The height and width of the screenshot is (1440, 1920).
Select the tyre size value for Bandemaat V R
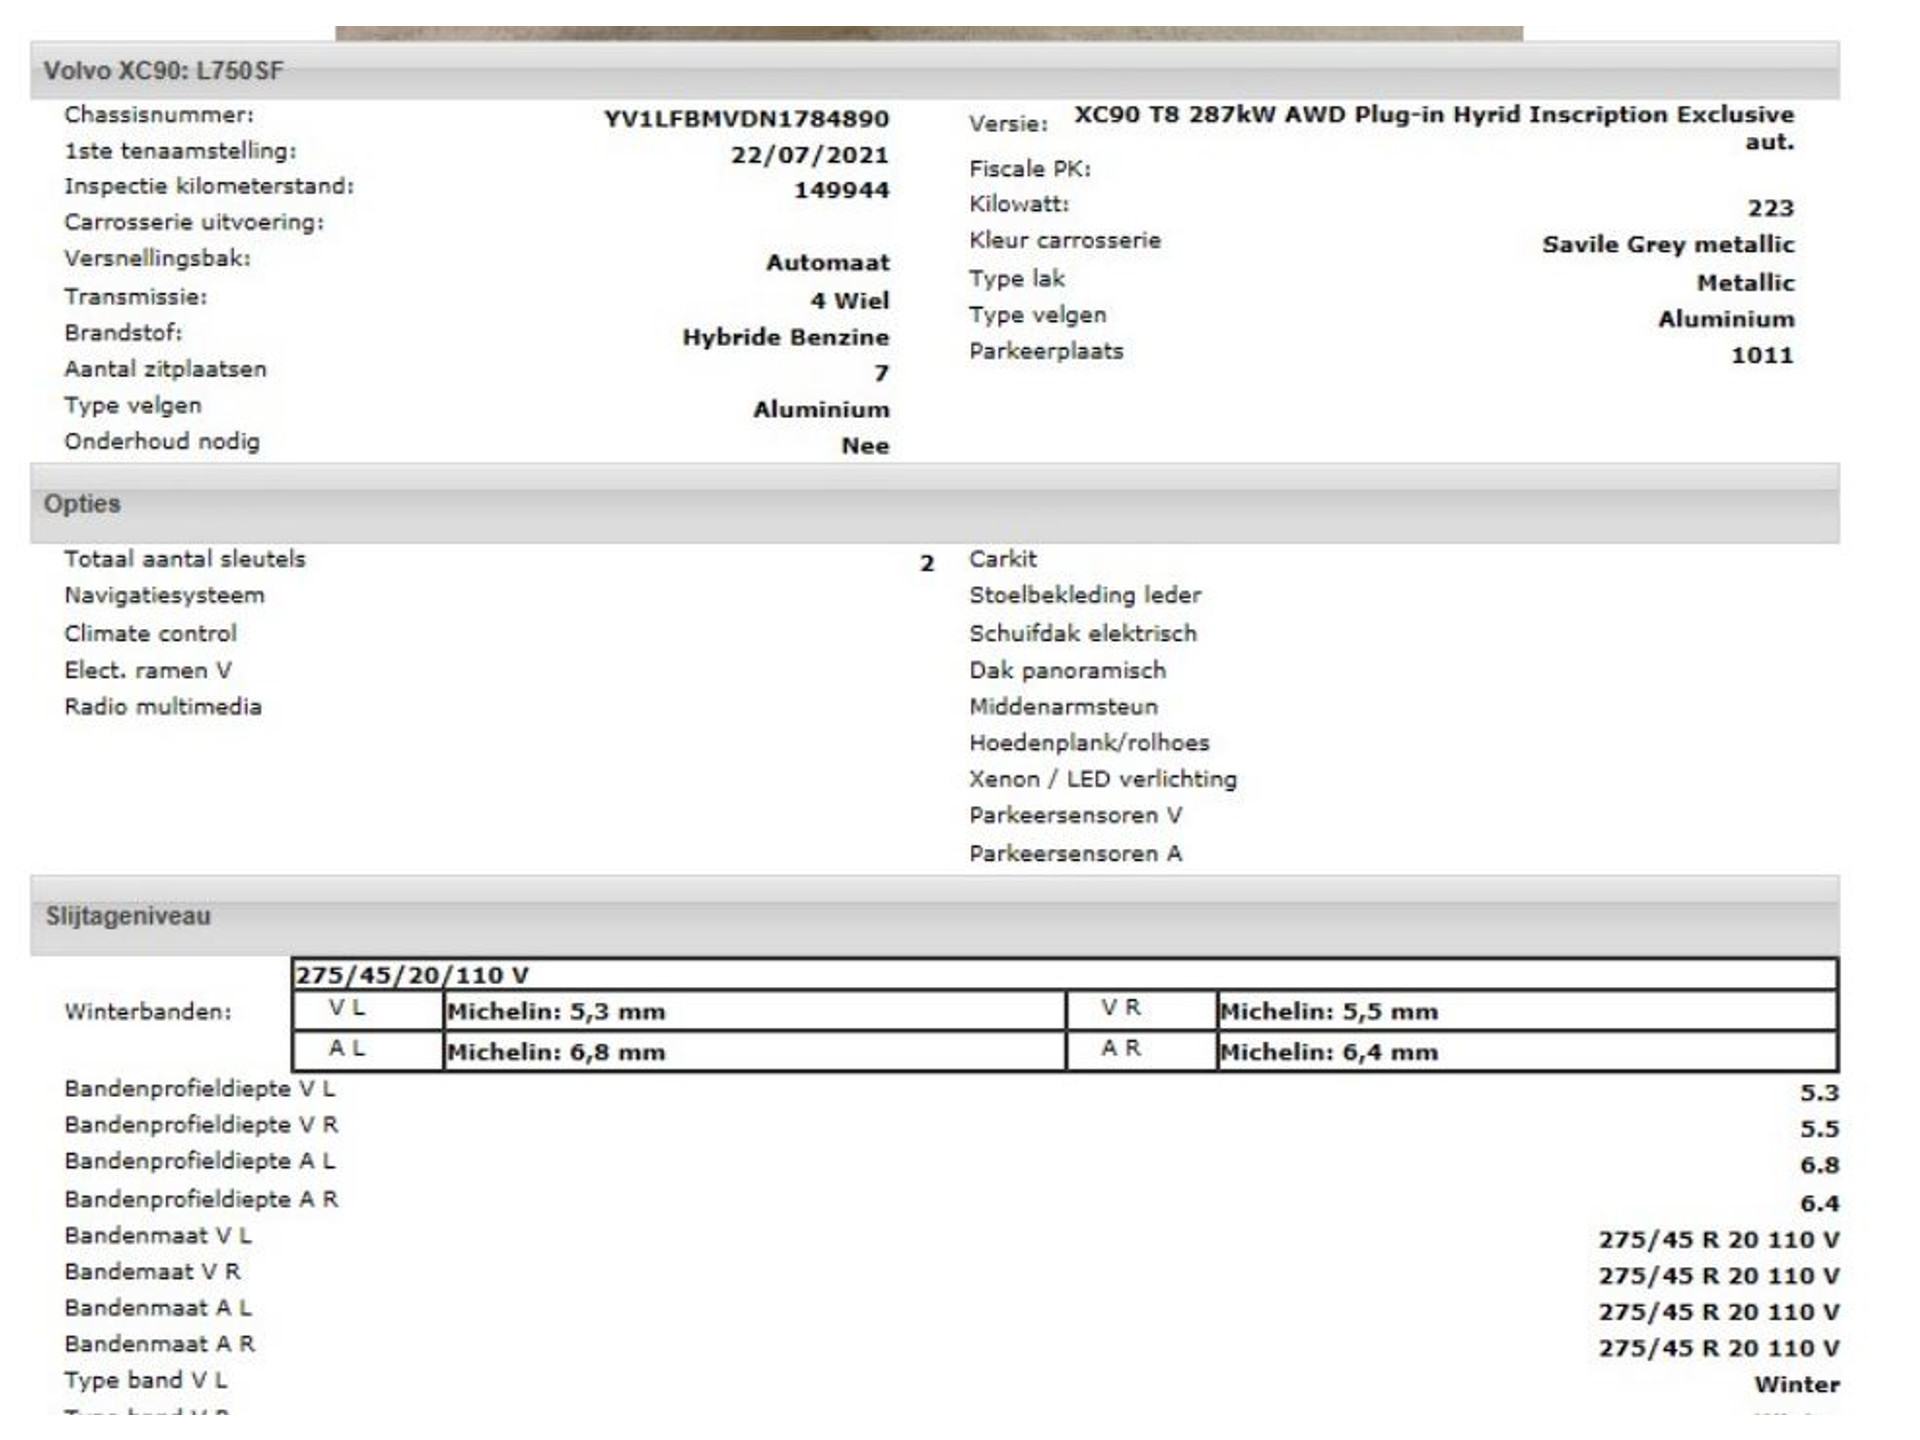tap(1718, 1276)
